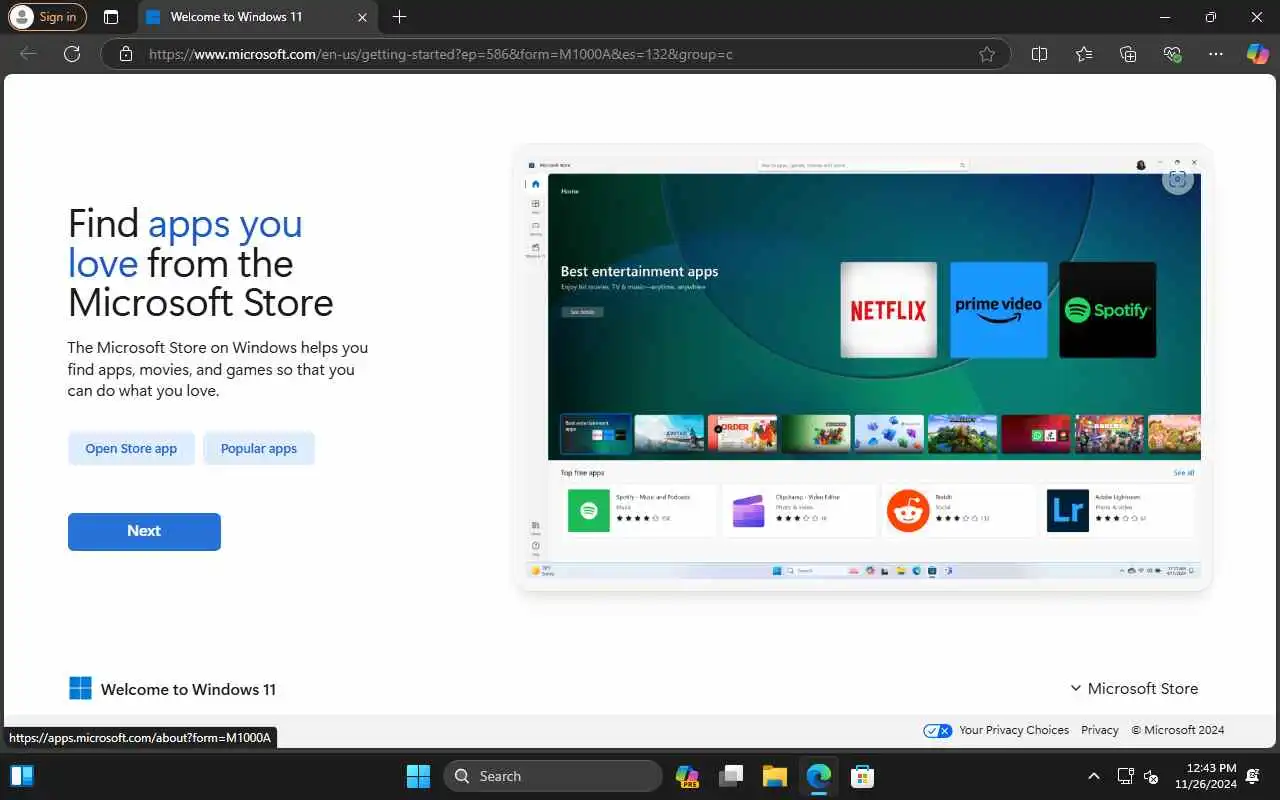Click the address bar URL field
The image size is (1280, 800).
555,54
